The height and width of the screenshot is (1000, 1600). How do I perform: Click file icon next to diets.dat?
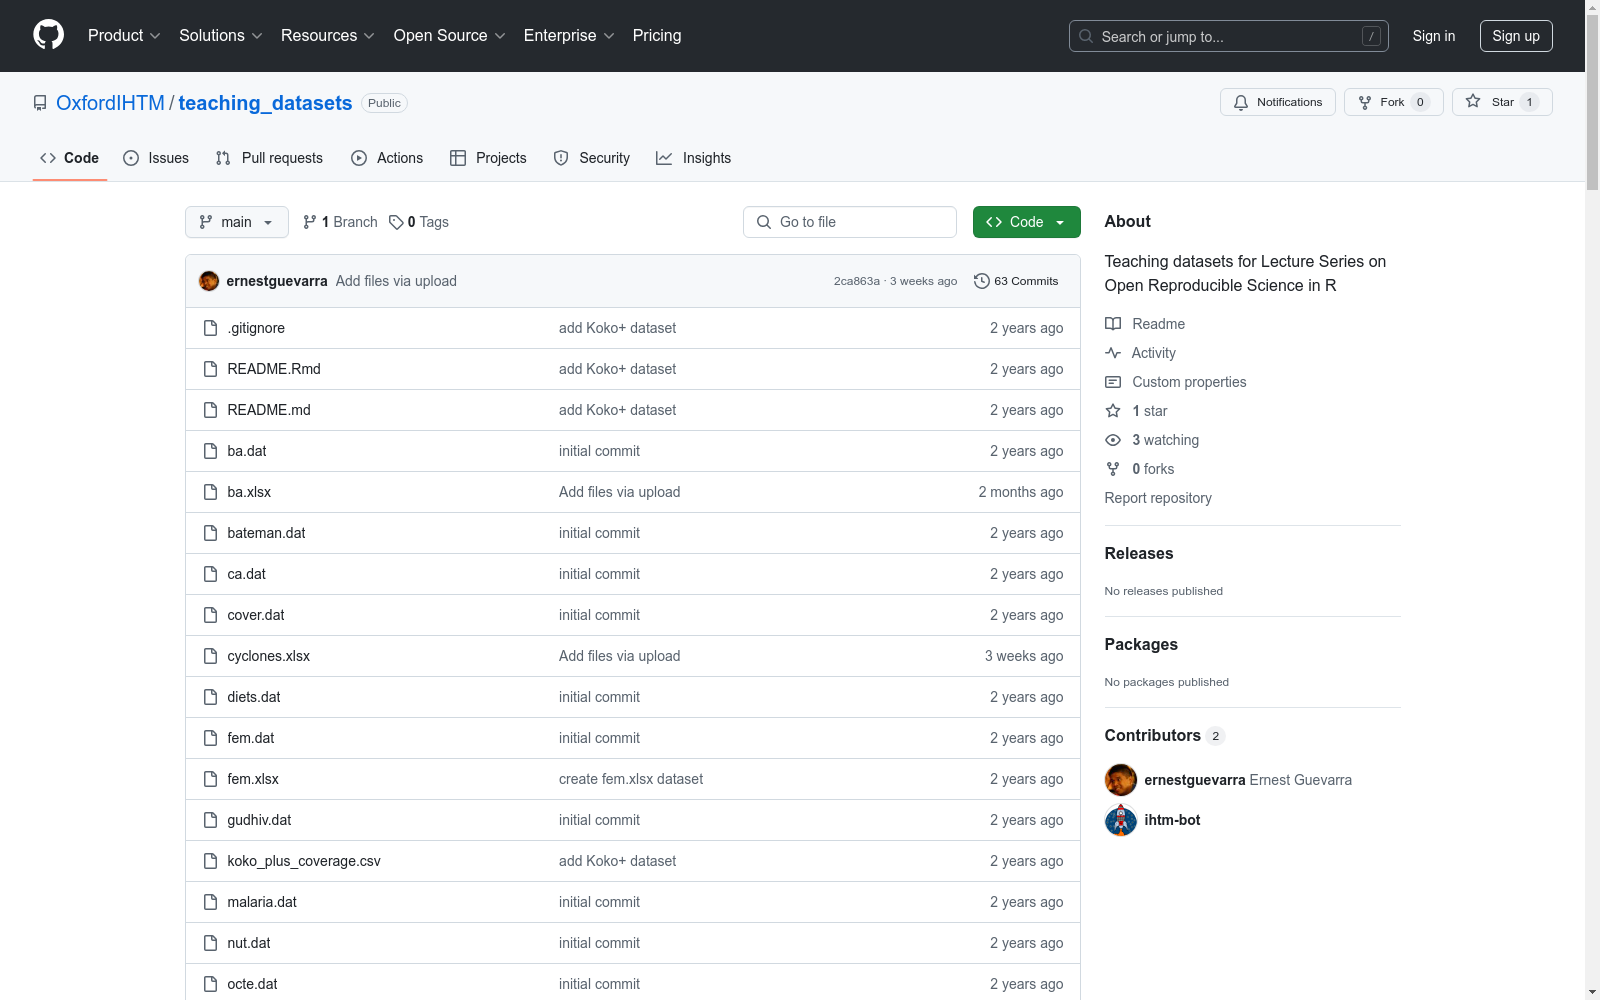[210, 697]
